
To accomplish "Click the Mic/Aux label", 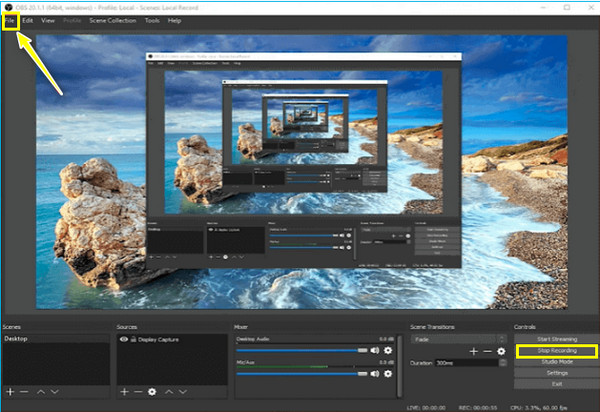I will 245,362.
